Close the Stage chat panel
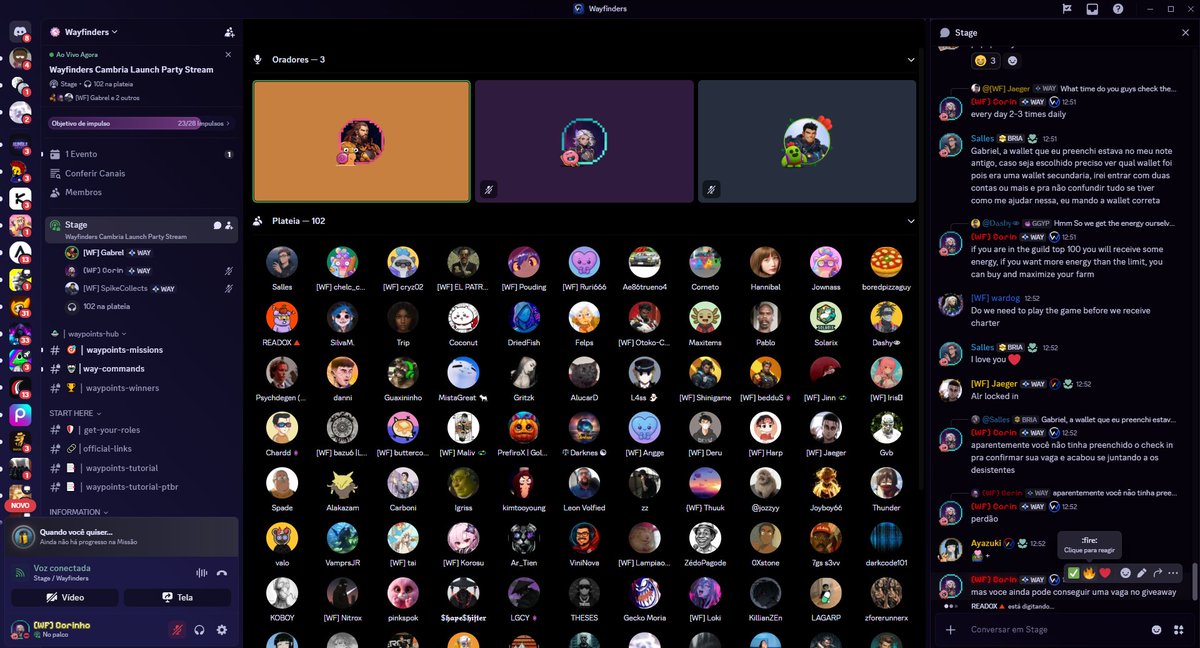The width and height of the screenshot is (1200, 648). click(x=1185, y=33)
